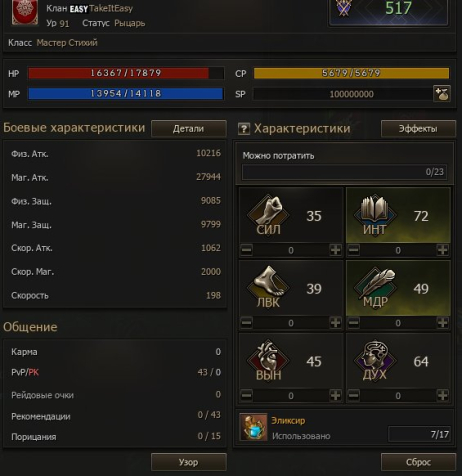Click the МДР feather stat icon
The image size is (462, 476).
click(375, 287)
